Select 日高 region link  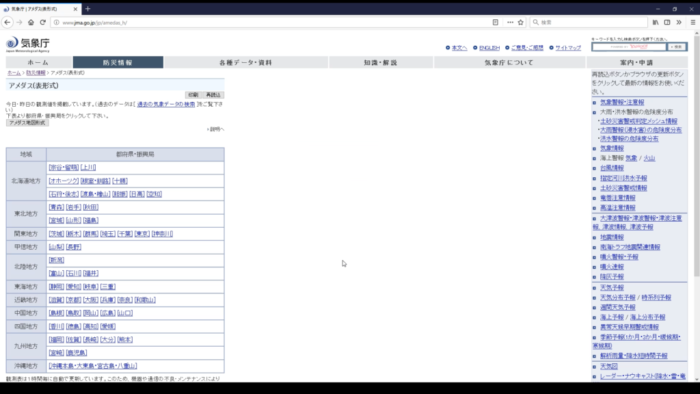pos(137,194)
